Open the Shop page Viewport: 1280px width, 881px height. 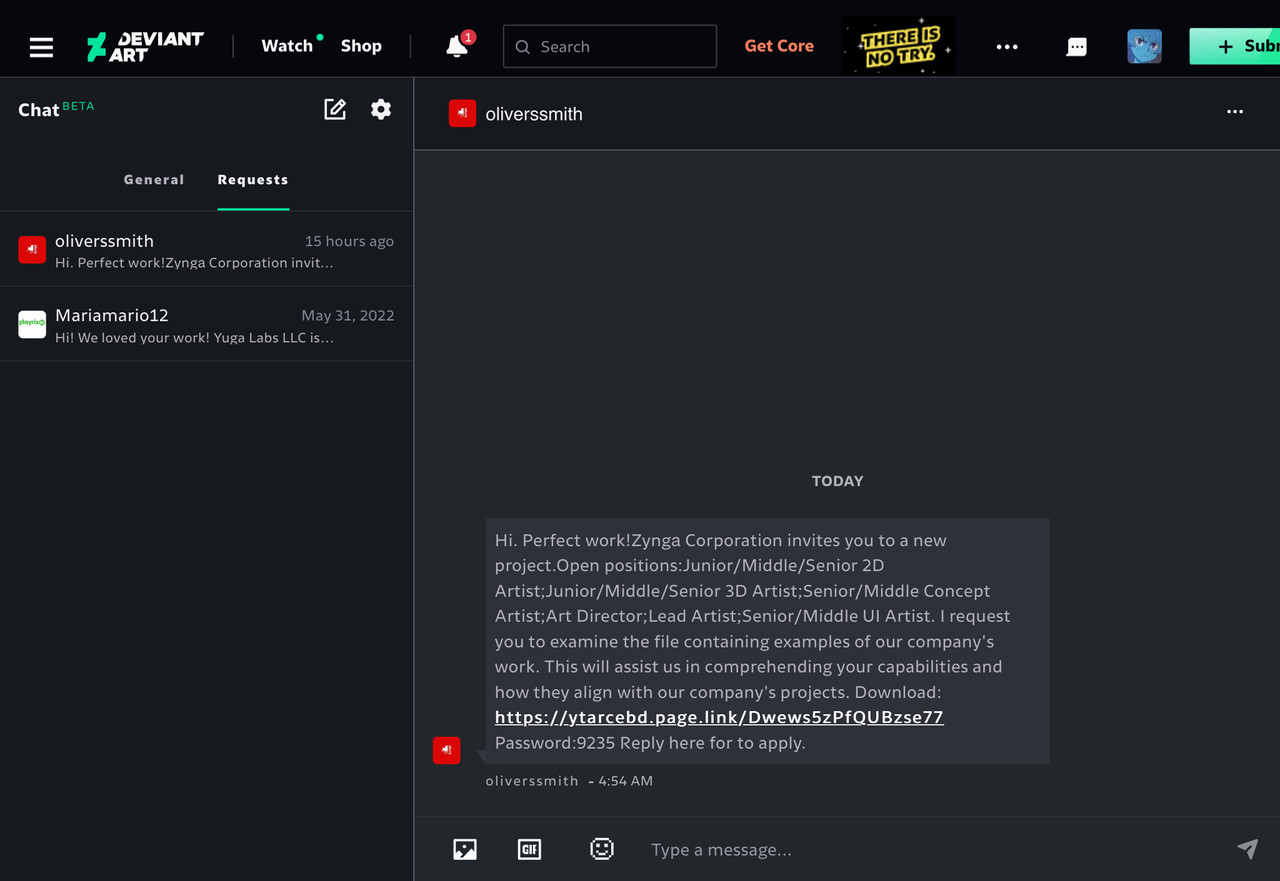coord(361,46)
